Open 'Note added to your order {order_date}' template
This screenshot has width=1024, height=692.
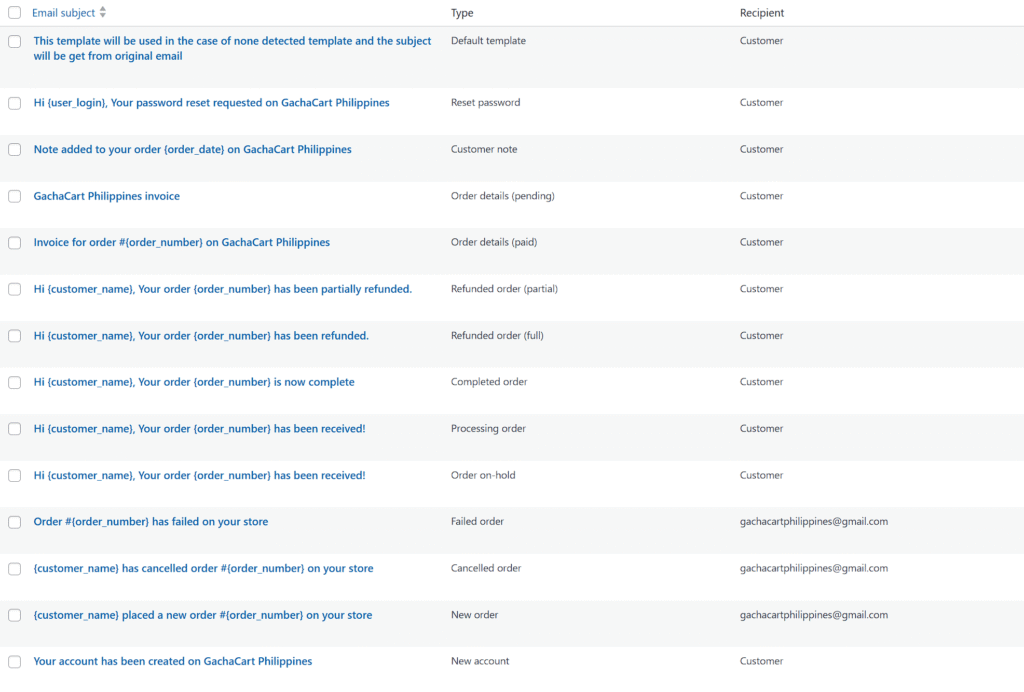click(193, 149)
